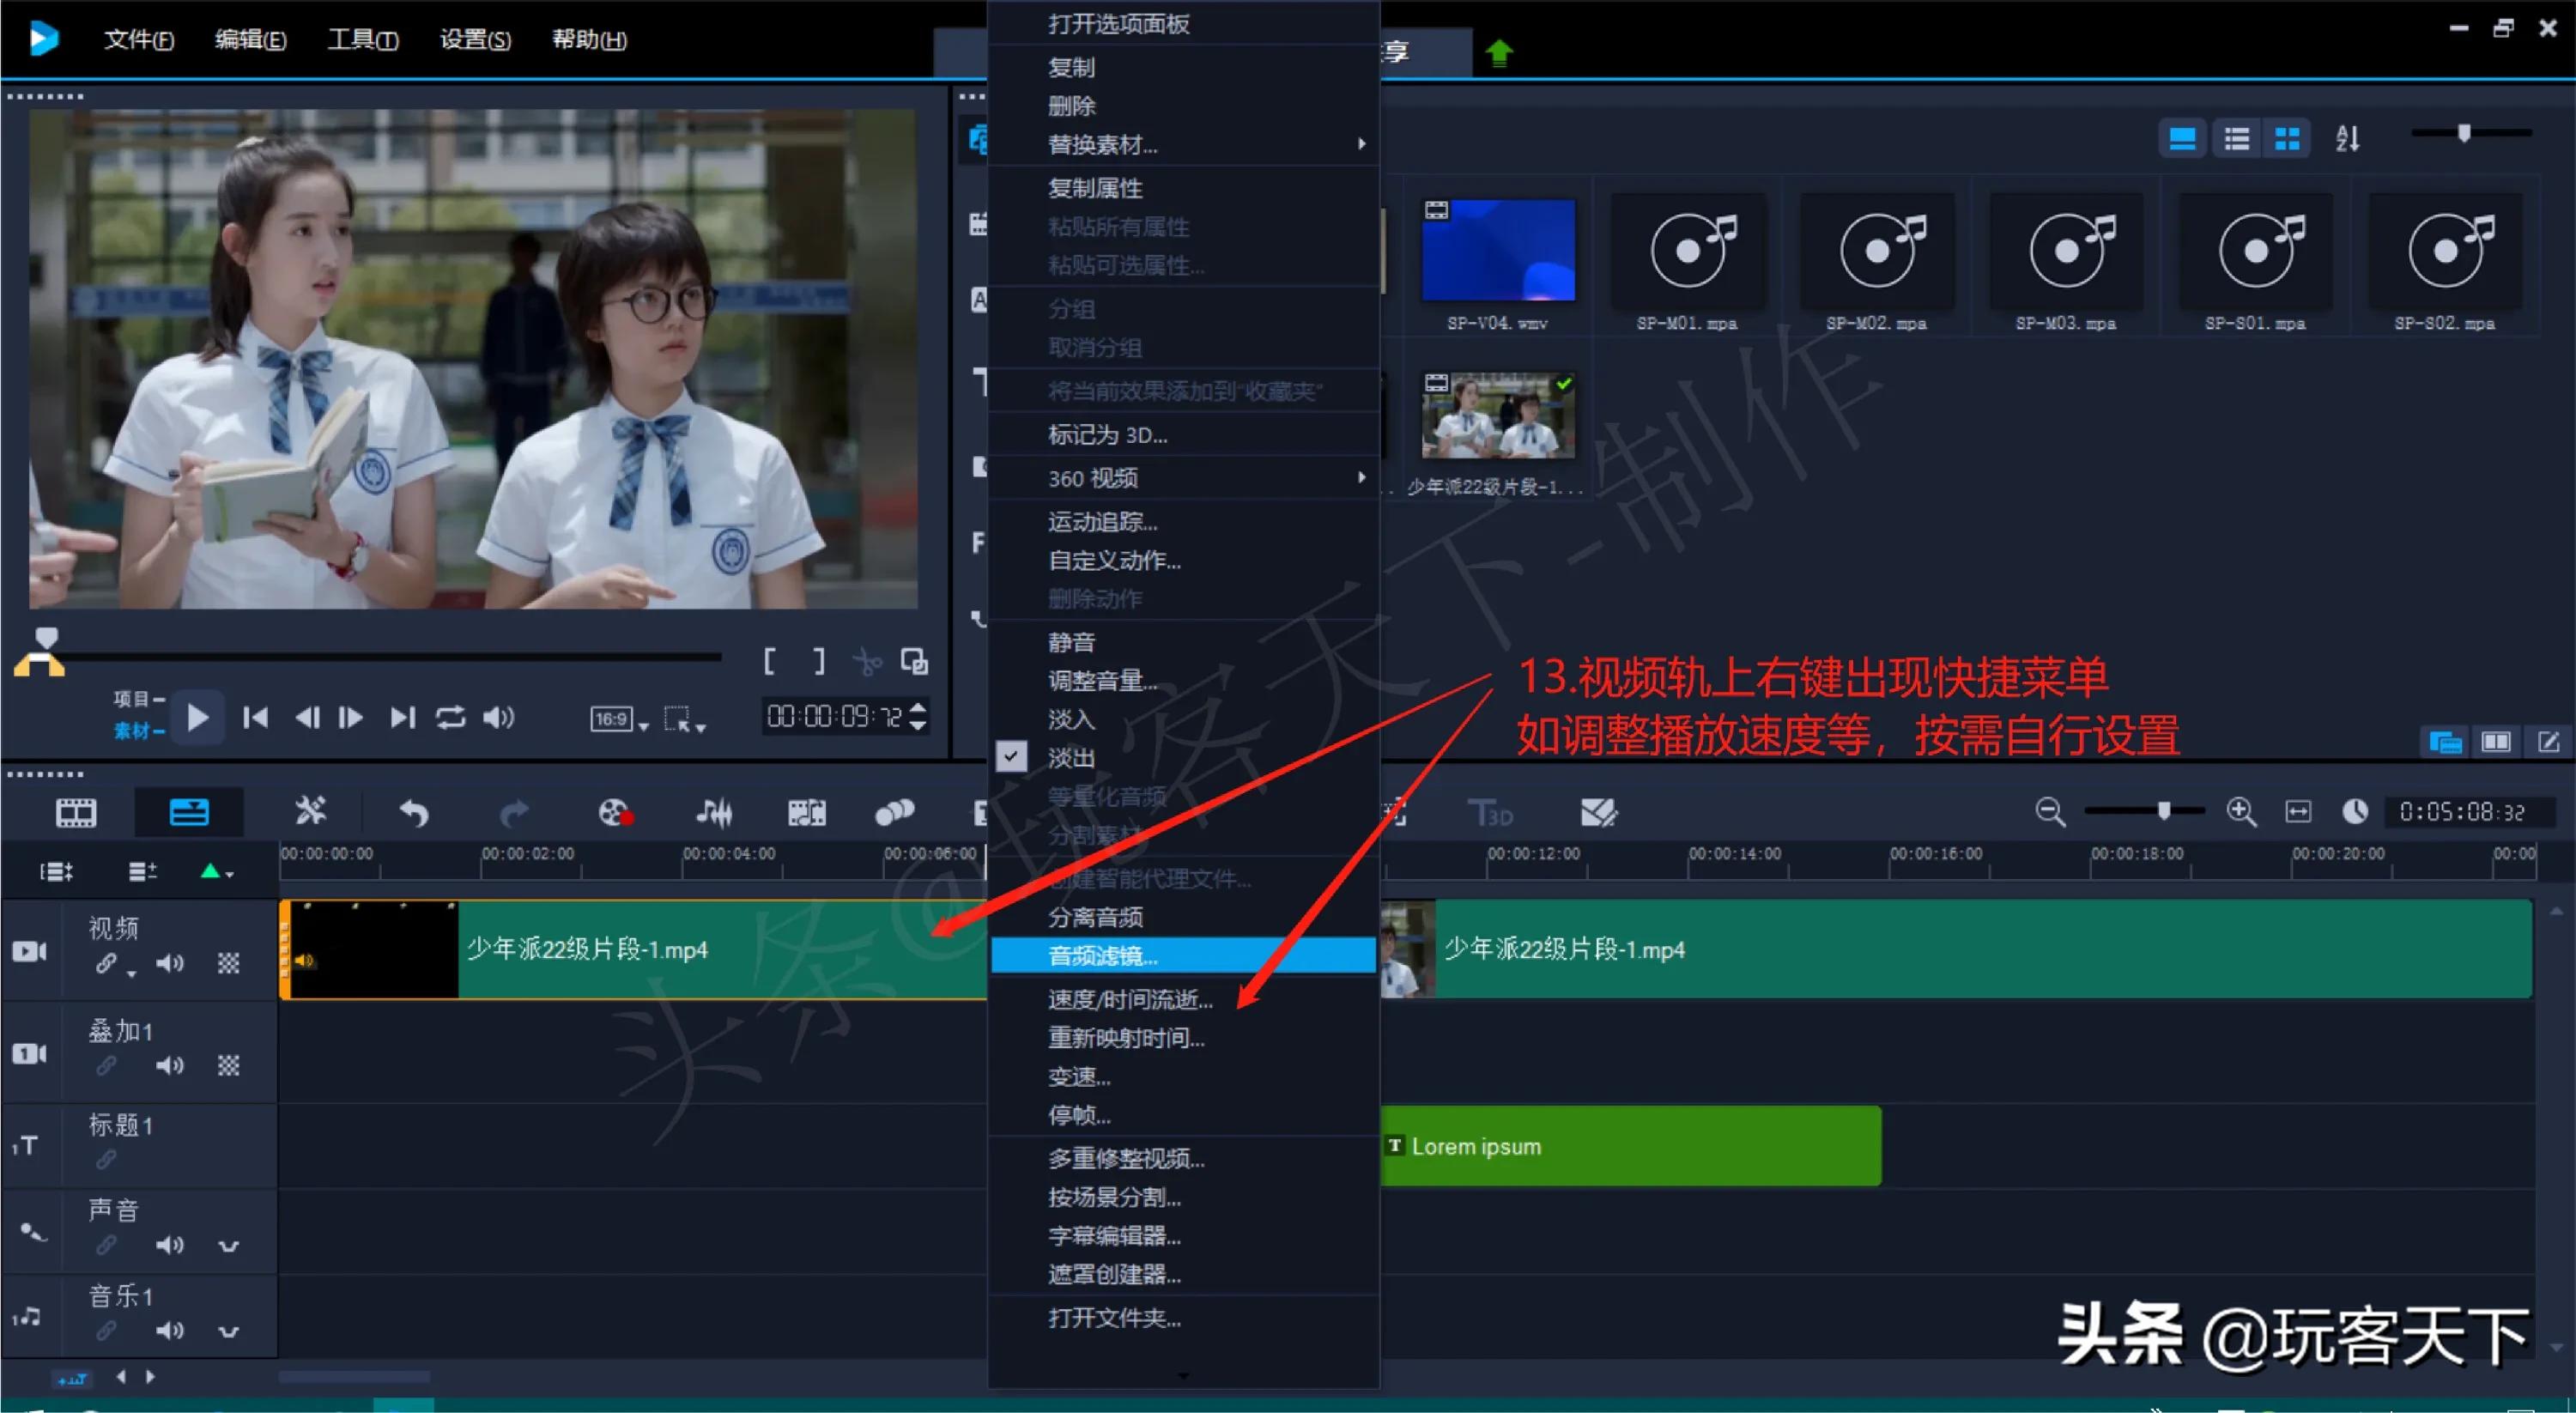Zoom in on timeline with magnifier plus icon
The width and height of the screenshot is (2576, 1413).
click(x=2242, y=812)
